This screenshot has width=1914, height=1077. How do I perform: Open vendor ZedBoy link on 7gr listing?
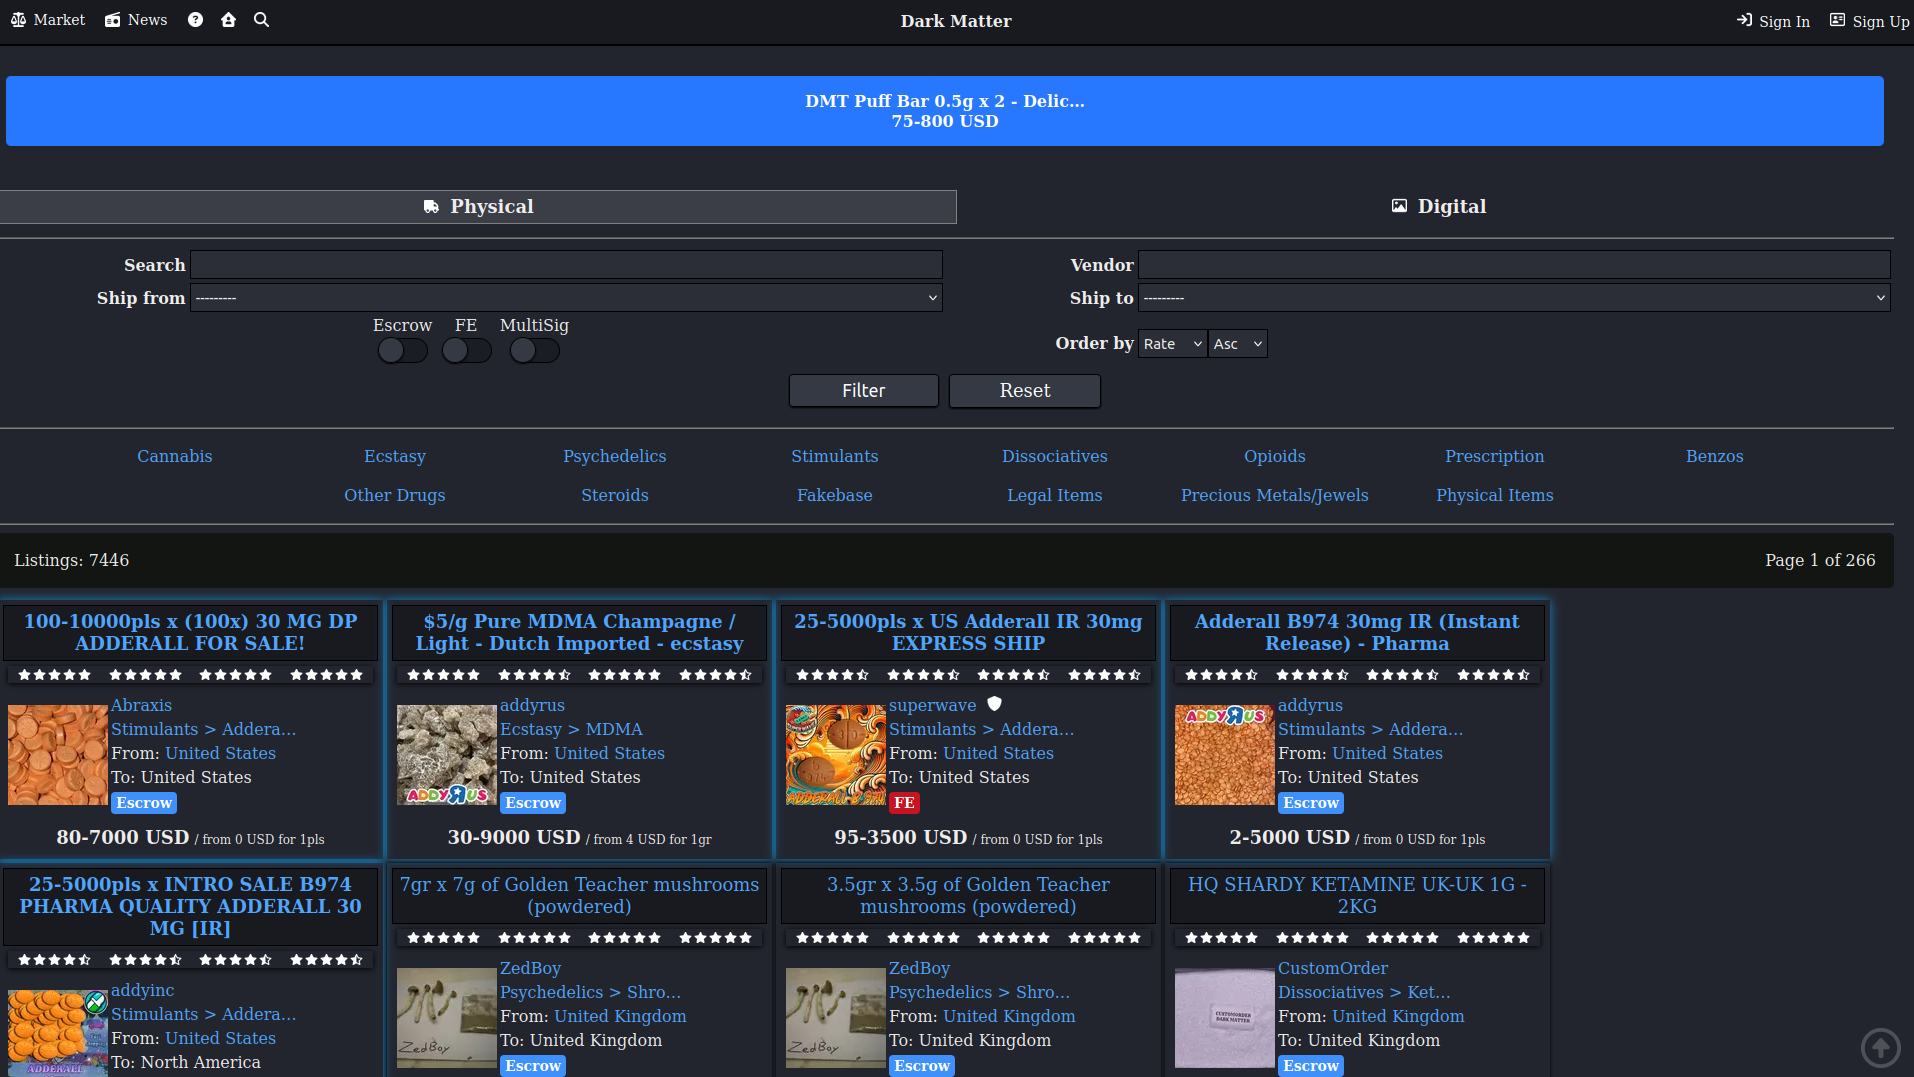point(530,968)
